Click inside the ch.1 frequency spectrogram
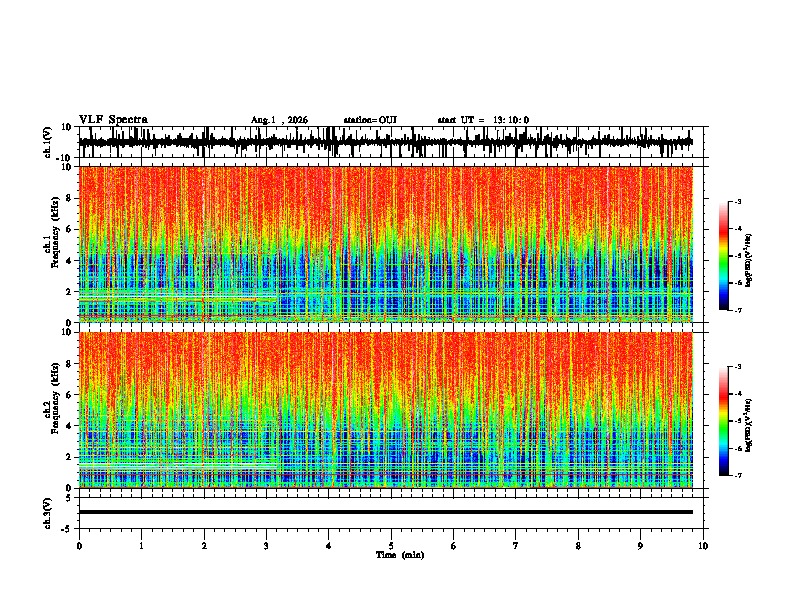The width and height of the screenshot is (792, 612). coord(385,244)
